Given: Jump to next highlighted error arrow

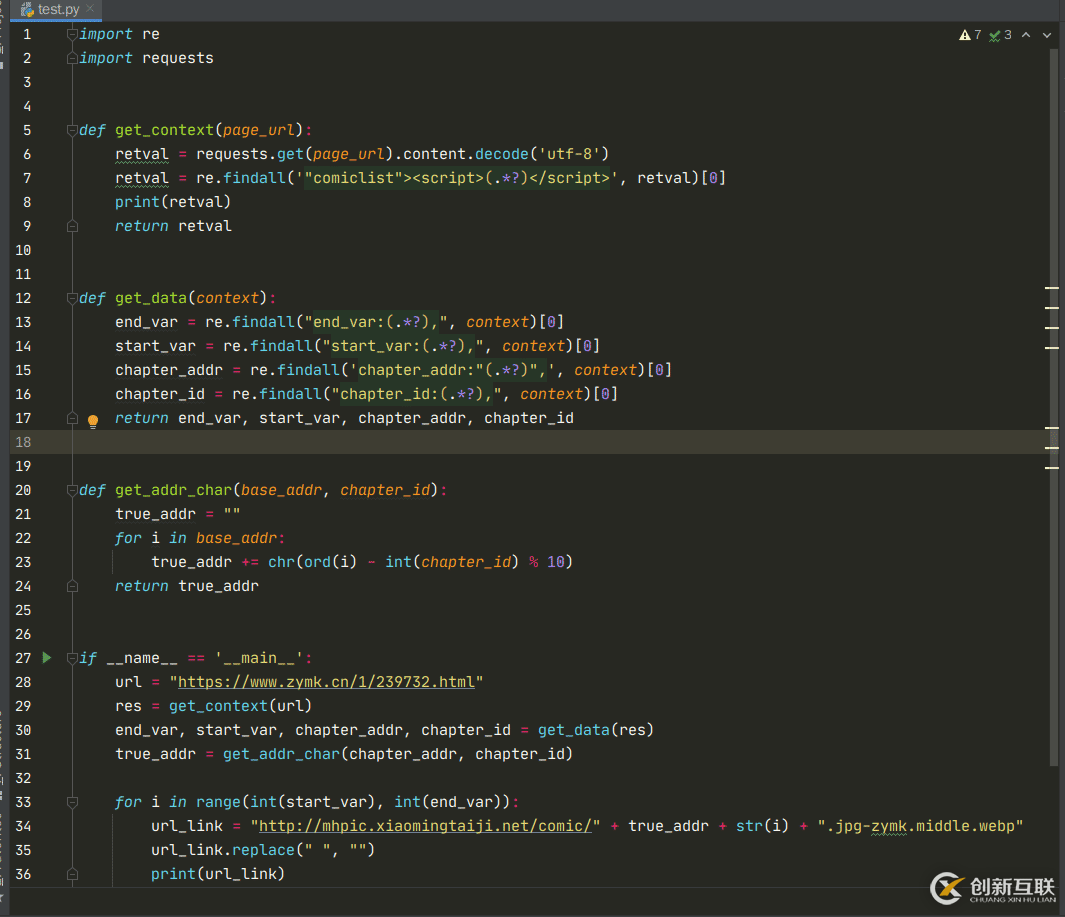Looking at the screenshot, I should tap(1047, 35).
